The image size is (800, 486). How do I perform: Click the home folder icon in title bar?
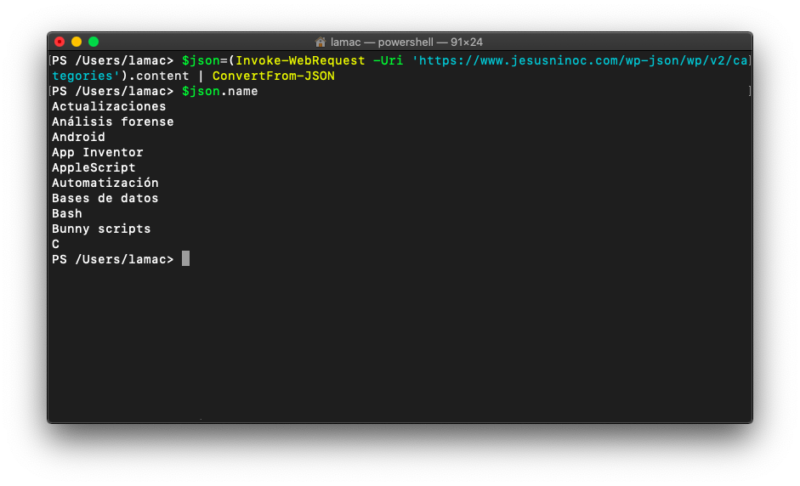[320, 42]
